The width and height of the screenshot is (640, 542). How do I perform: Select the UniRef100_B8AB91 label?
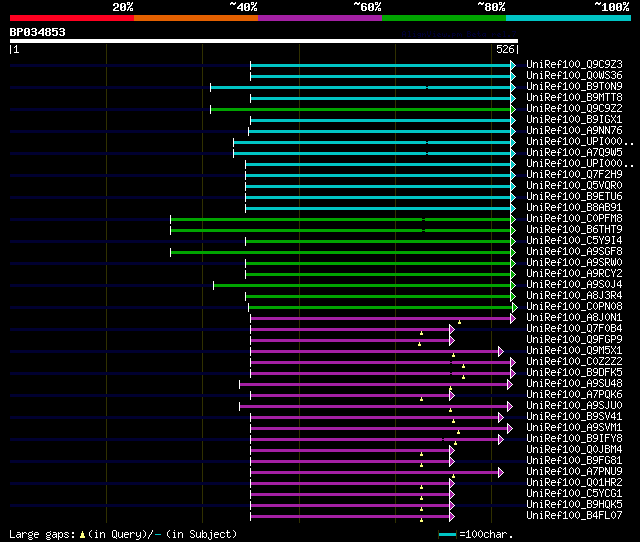pyautogui.click(x=574, y=208)
